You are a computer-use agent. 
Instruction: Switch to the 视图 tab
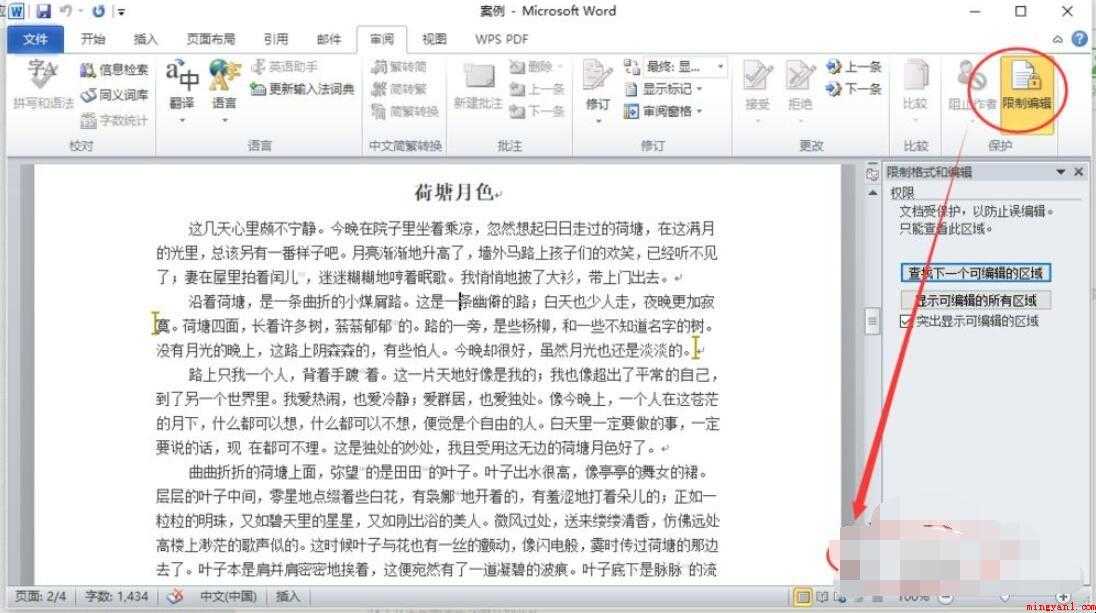click(x=434, y=39)
